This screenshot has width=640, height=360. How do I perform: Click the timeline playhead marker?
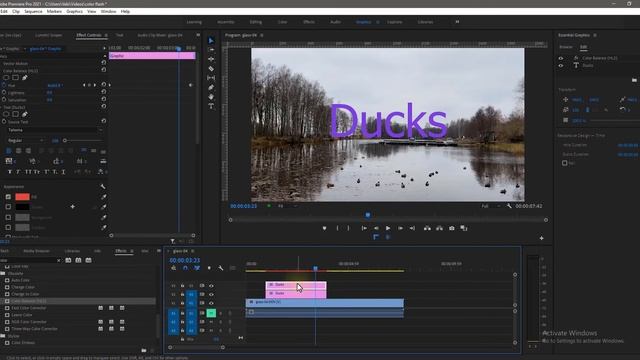pyautogui.click(x=315, y=268)
